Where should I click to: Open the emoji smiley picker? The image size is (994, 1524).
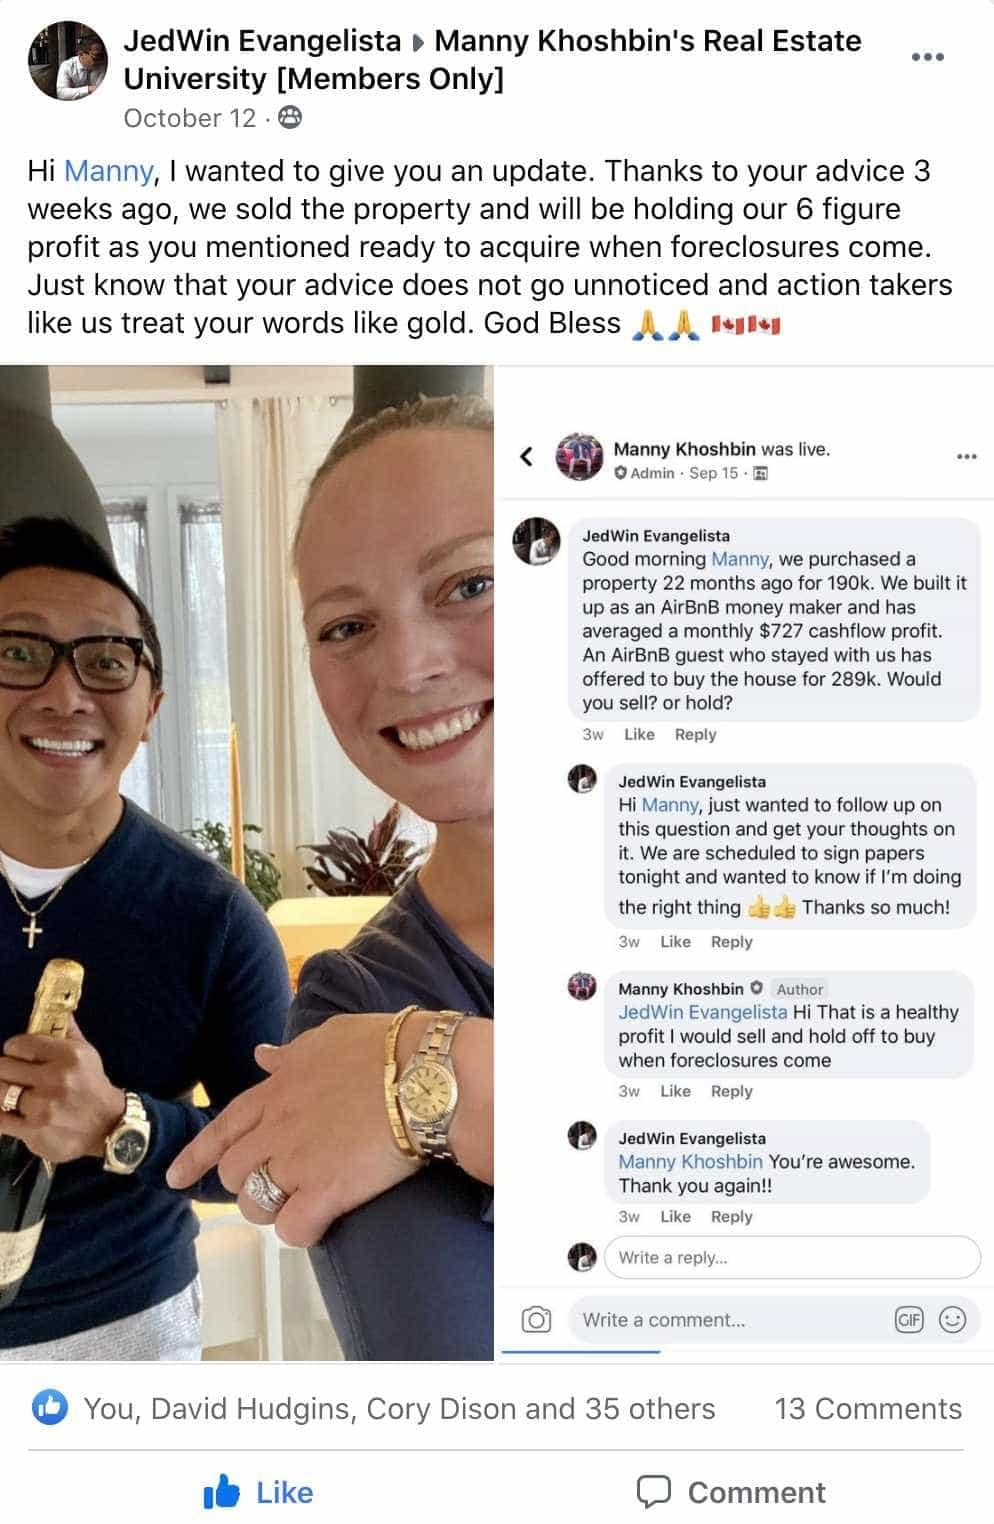(953, 1320)
